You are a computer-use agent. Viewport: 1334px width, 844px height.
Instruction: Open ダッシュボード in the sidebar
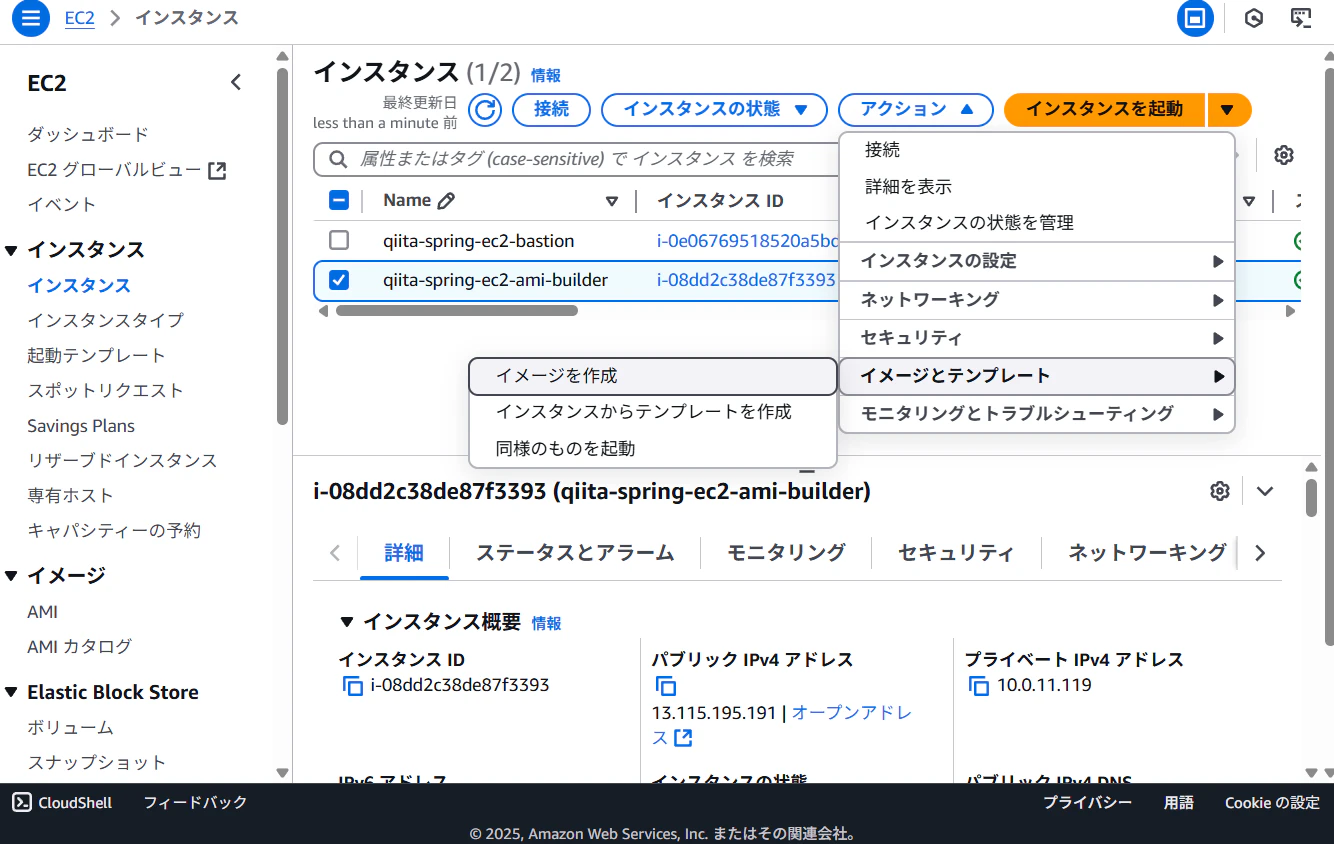[88, 134]
